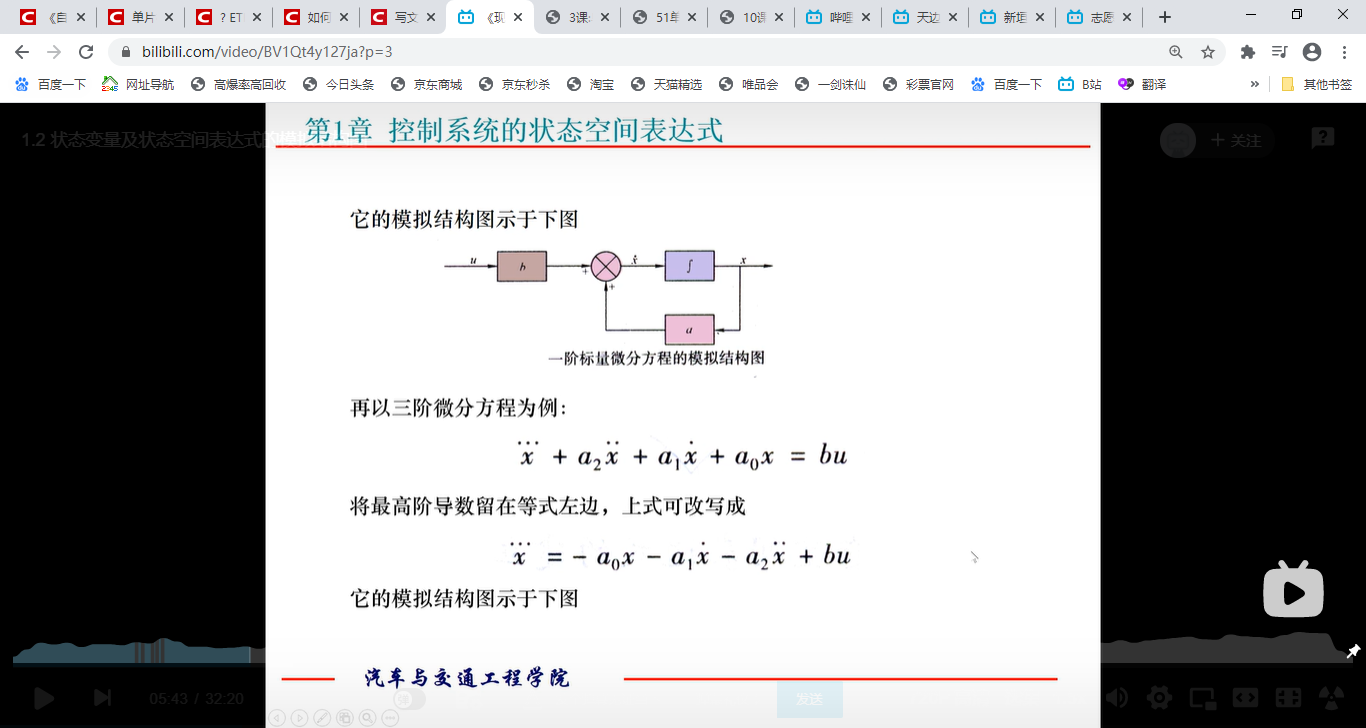The width and height of the screenshot is (1366, 728).
Task: Open Chrome extensions puzzle icon
Action: coord(1247,52)
